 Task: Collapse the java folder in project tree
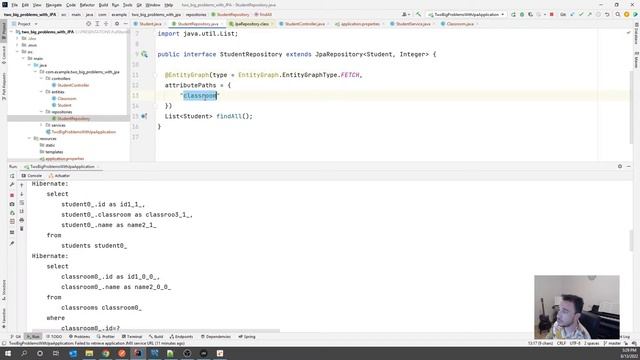(29, 65)
